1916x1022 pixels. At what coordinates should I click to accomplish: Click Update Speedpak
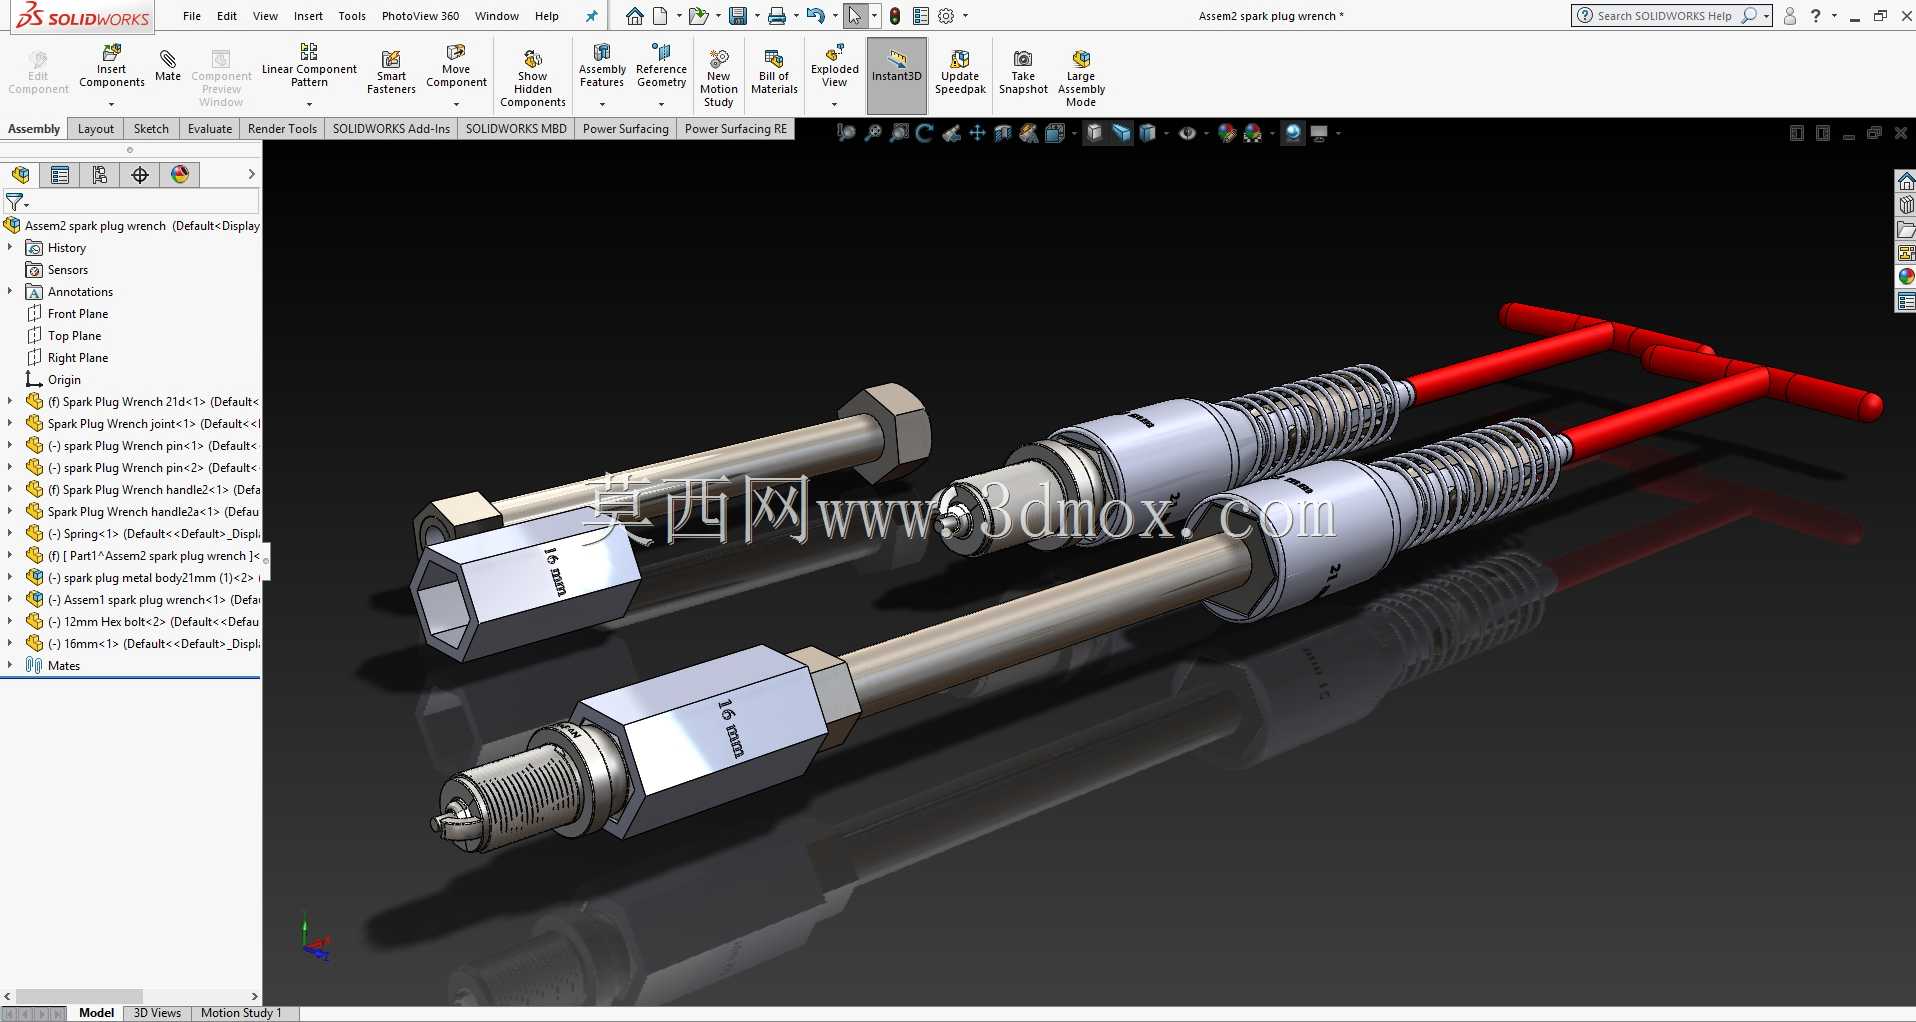point(960,72)
